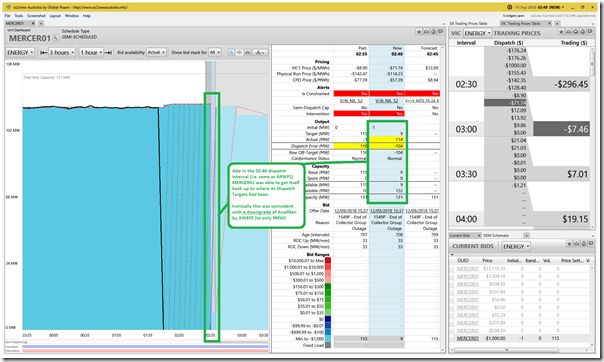Open MERCER01 link in $0.00 bid row
This screenshot has width=604, height=362.
[468, 307]
